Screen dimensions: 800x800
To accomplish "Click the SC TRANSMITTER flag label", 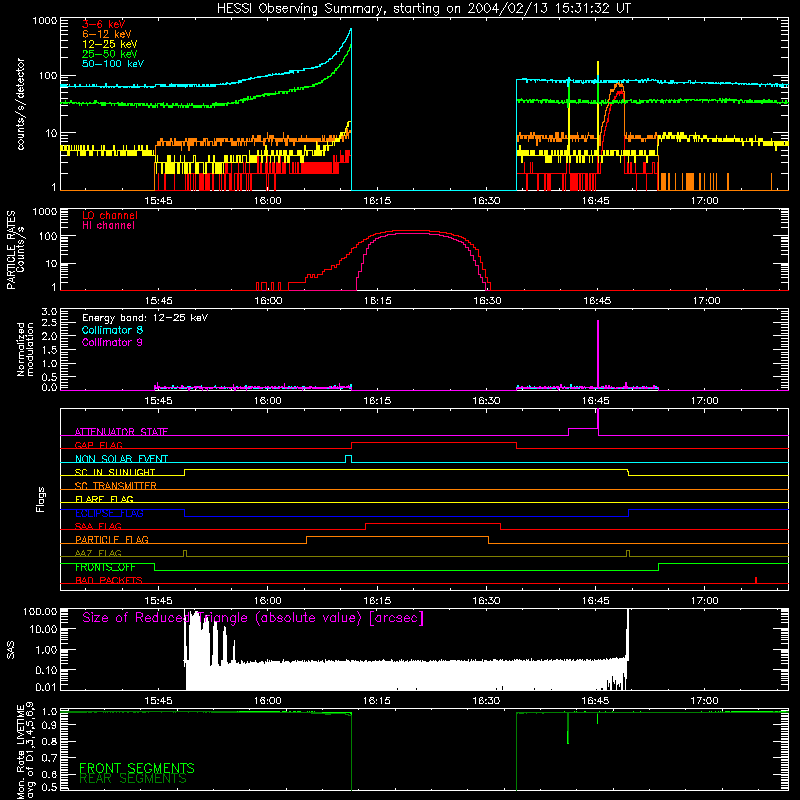I will [x=116, y=485].
